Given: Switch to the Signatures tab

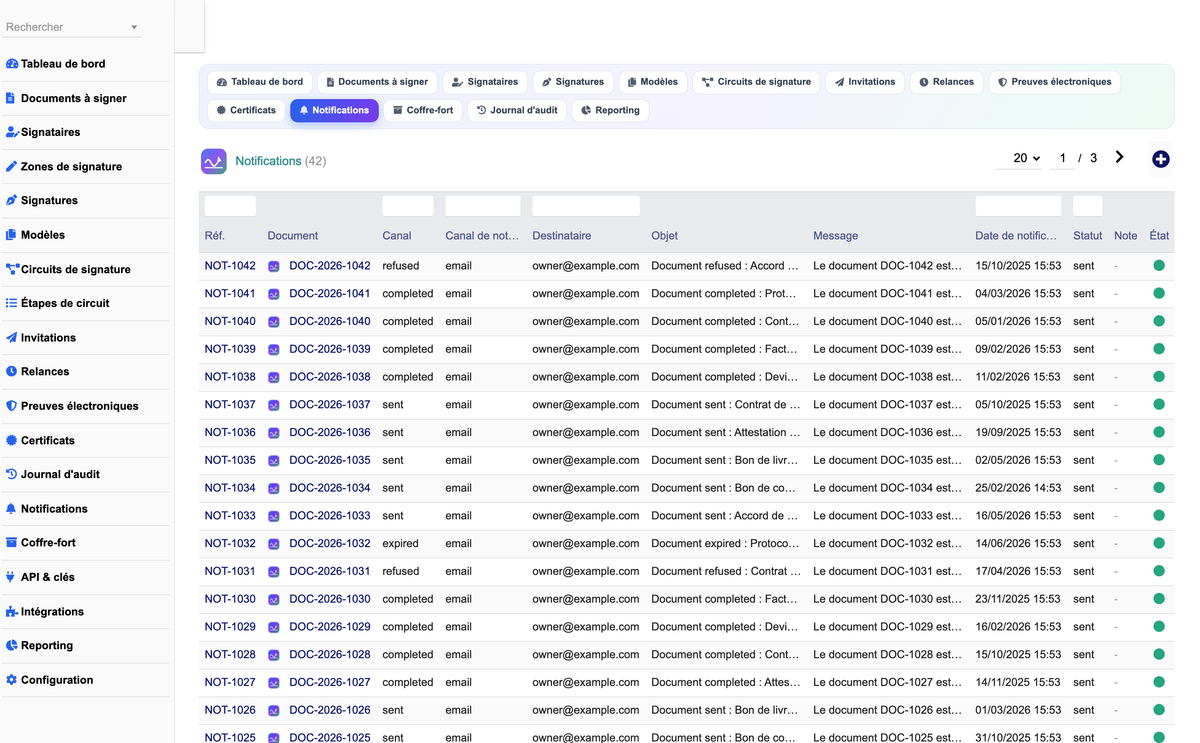Looking at the screenshot, I should (x=573, y=82).
